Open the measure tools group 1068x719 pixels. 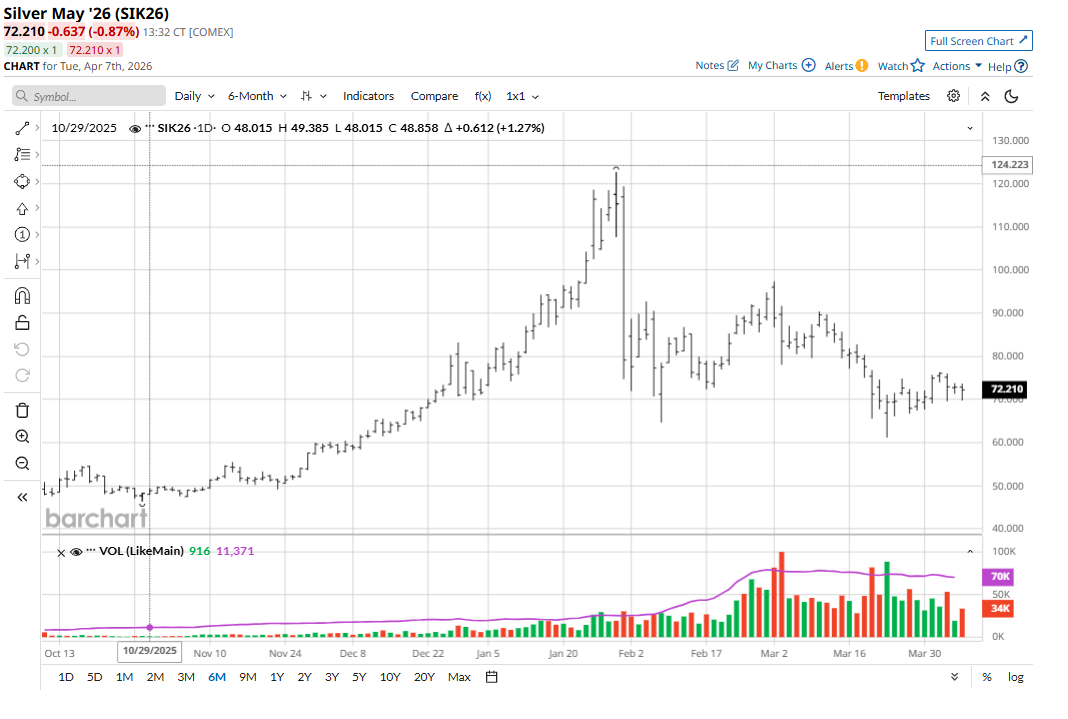coord(22,261)
